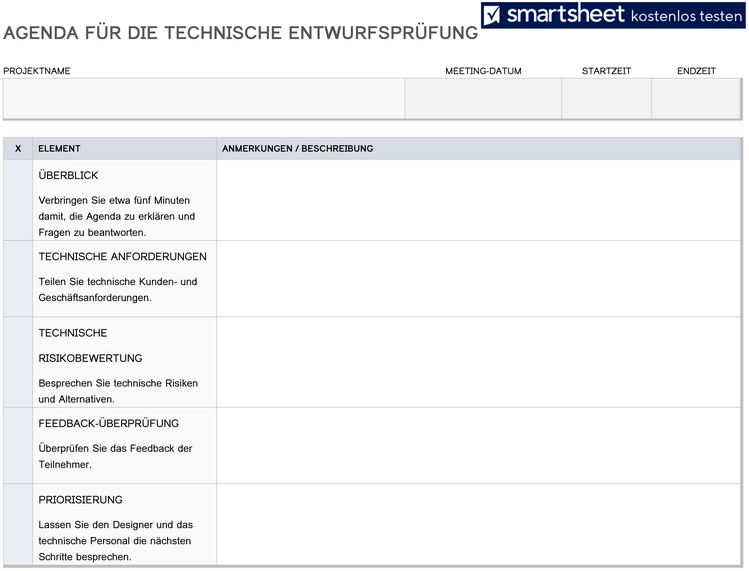Check the X box for Feedback-Überprüfung row
Screen dimensions: 749x571
(18, 445)
